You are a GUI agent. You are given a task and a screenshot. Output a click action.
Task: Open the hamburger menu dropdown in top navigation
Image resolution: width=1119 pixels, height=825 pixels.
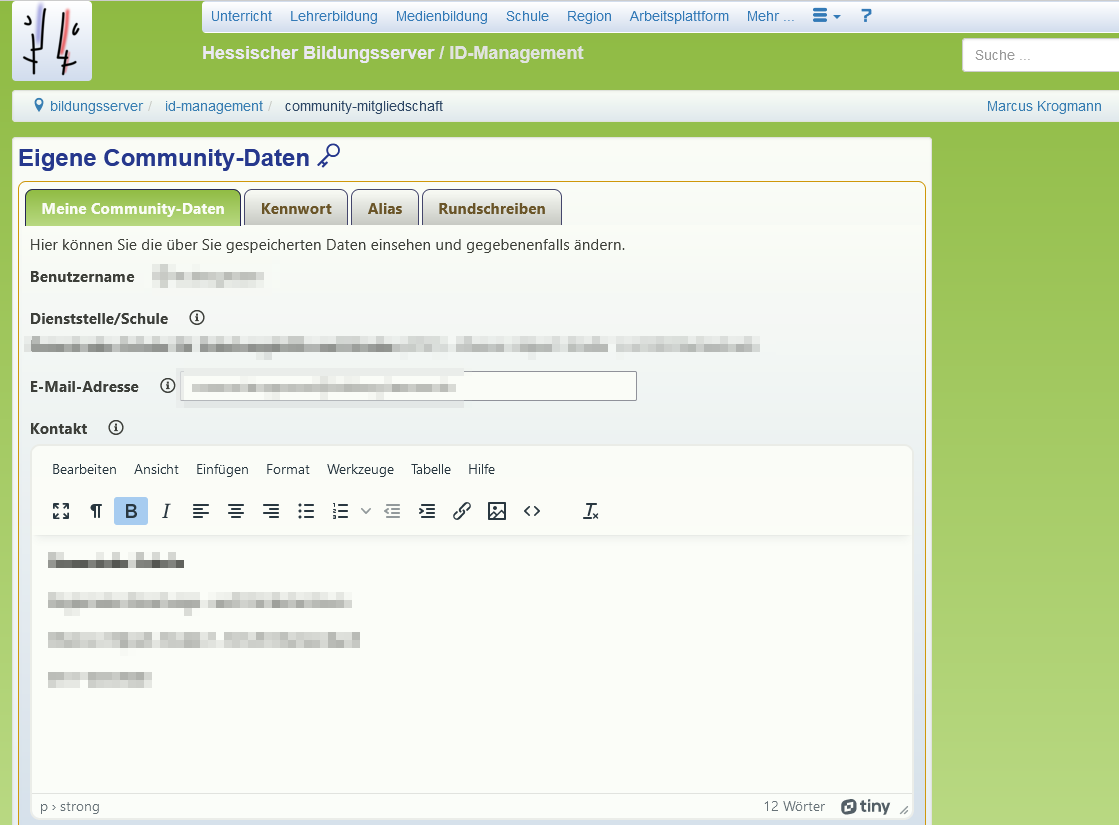(x=826, y=16)
